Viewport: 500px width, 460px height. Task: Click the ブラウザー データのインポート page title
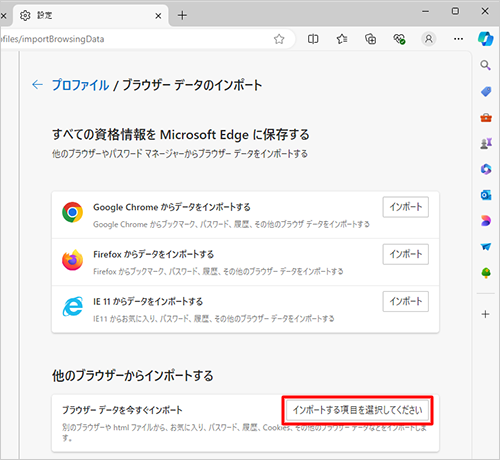192,85
